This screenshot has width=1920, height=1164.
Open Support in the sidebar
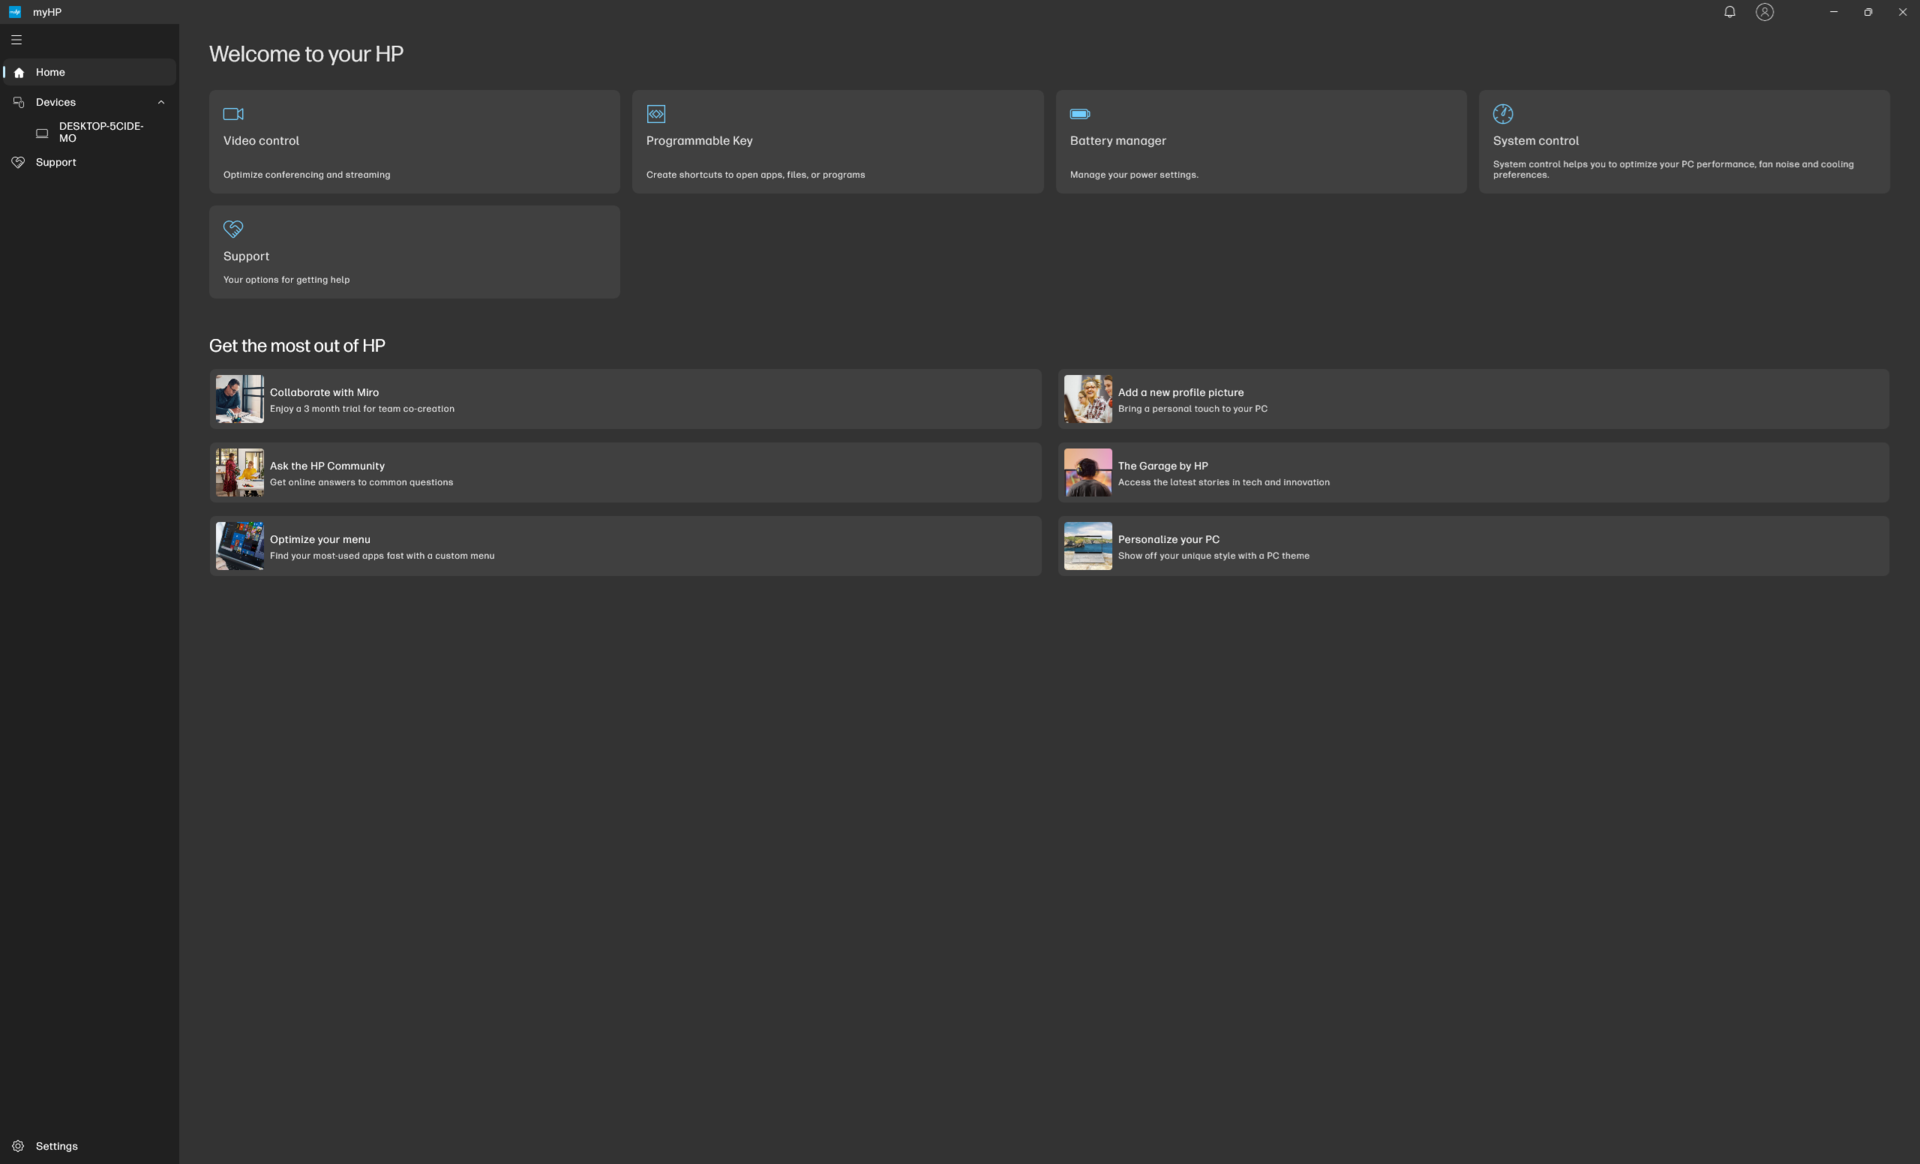55,162
